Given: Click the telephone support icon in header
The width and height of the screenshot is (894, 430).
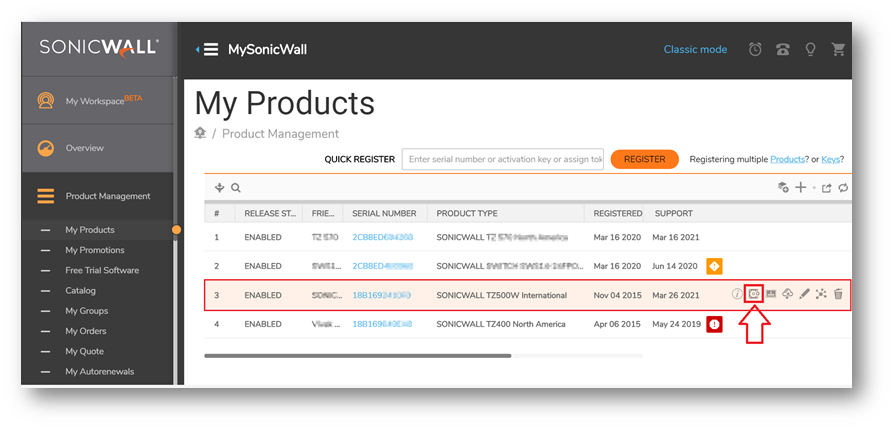Looking at the screenshot, I should pyautogui.click(x=782, y=49).
